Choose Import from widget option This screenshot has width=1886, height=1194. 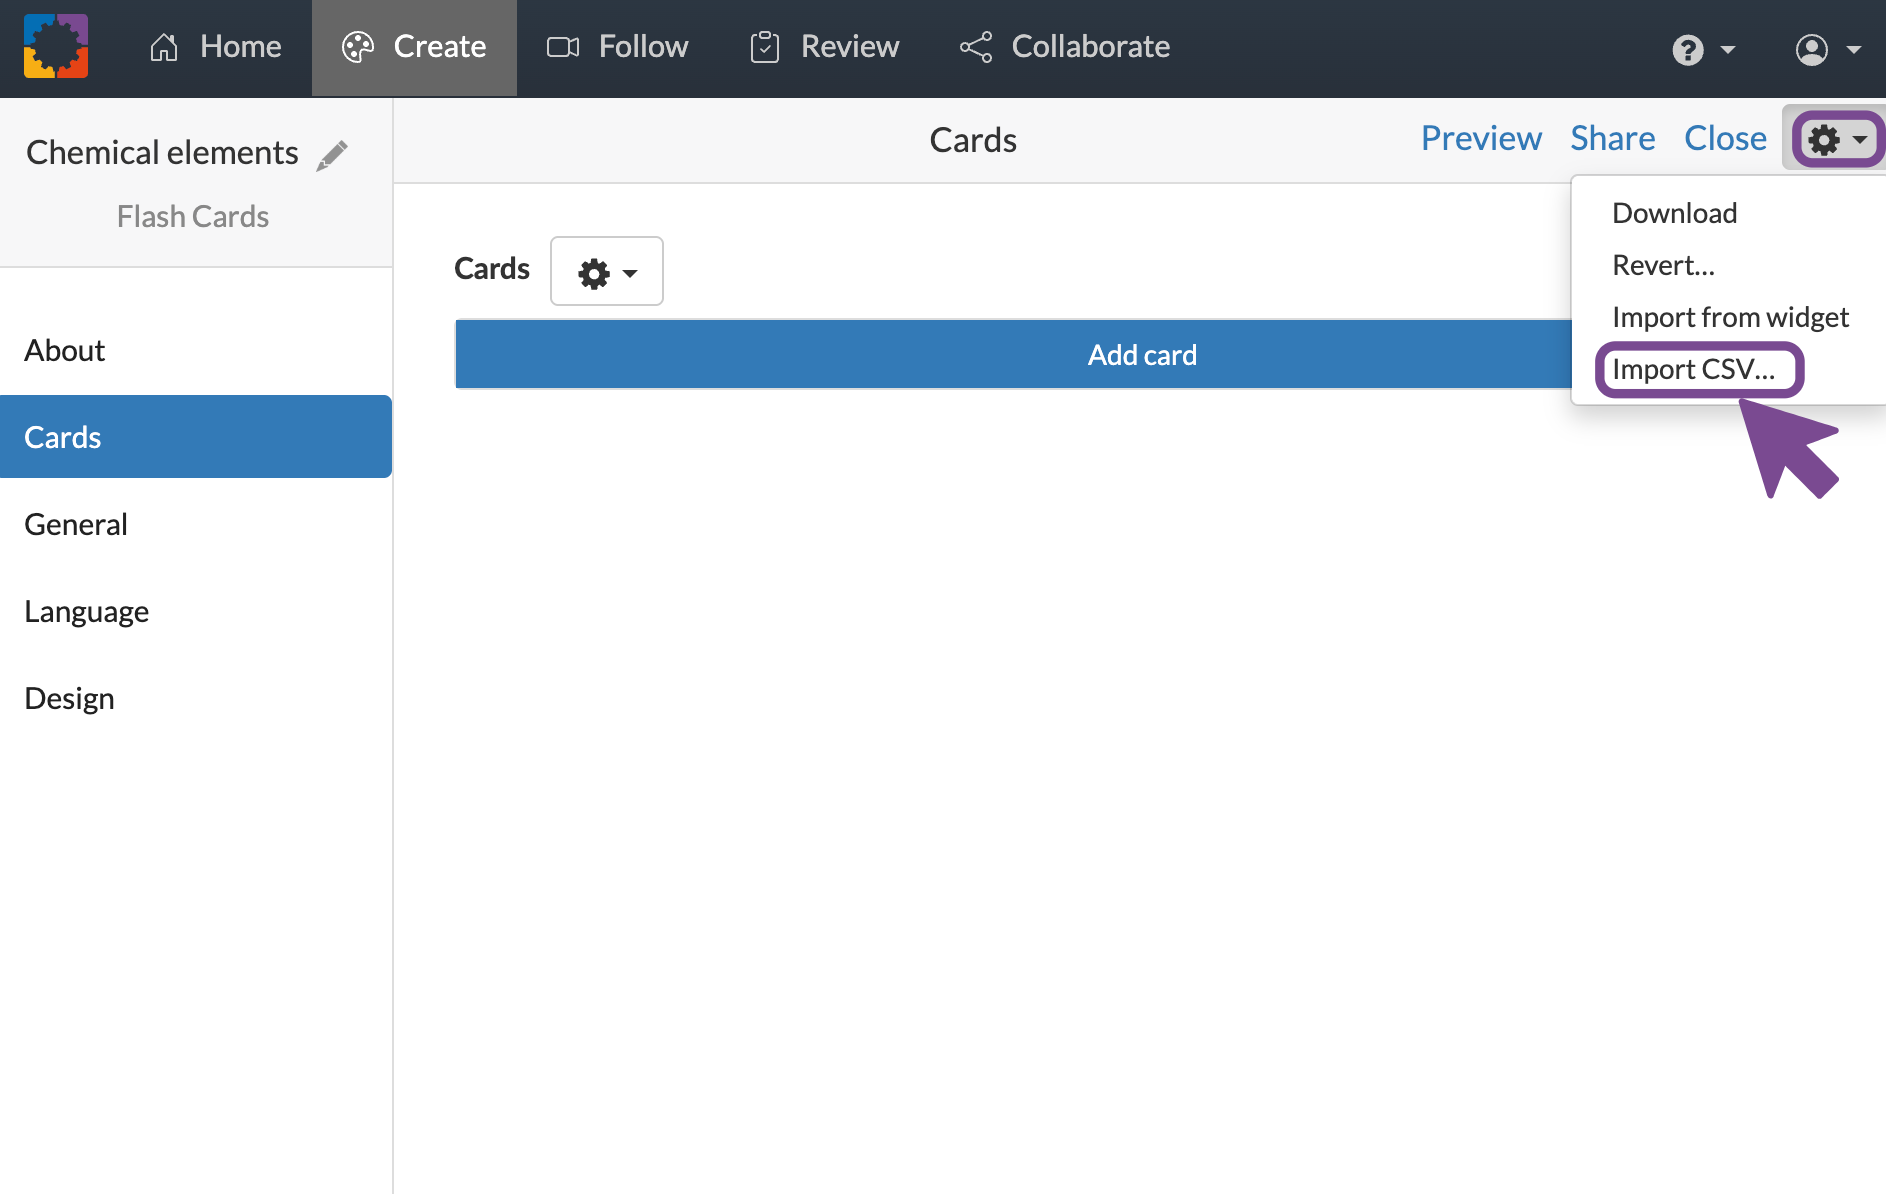click(x=1730, y=316)
